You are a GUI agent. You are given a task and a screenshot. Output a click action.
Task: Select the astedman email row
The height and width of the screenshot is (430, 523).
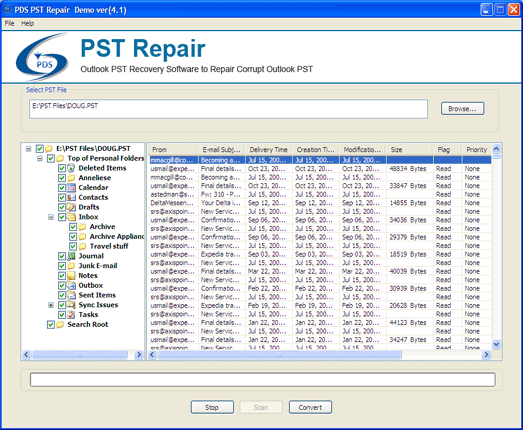point(320,194)
